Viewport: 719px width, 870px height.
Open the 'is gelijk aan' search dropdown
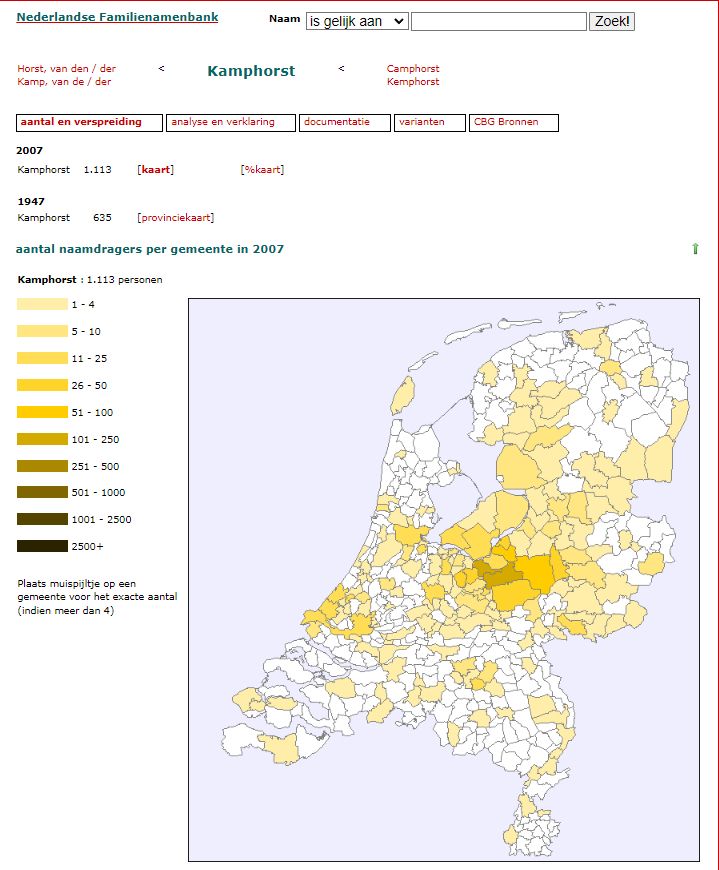(x=357, y=21)
